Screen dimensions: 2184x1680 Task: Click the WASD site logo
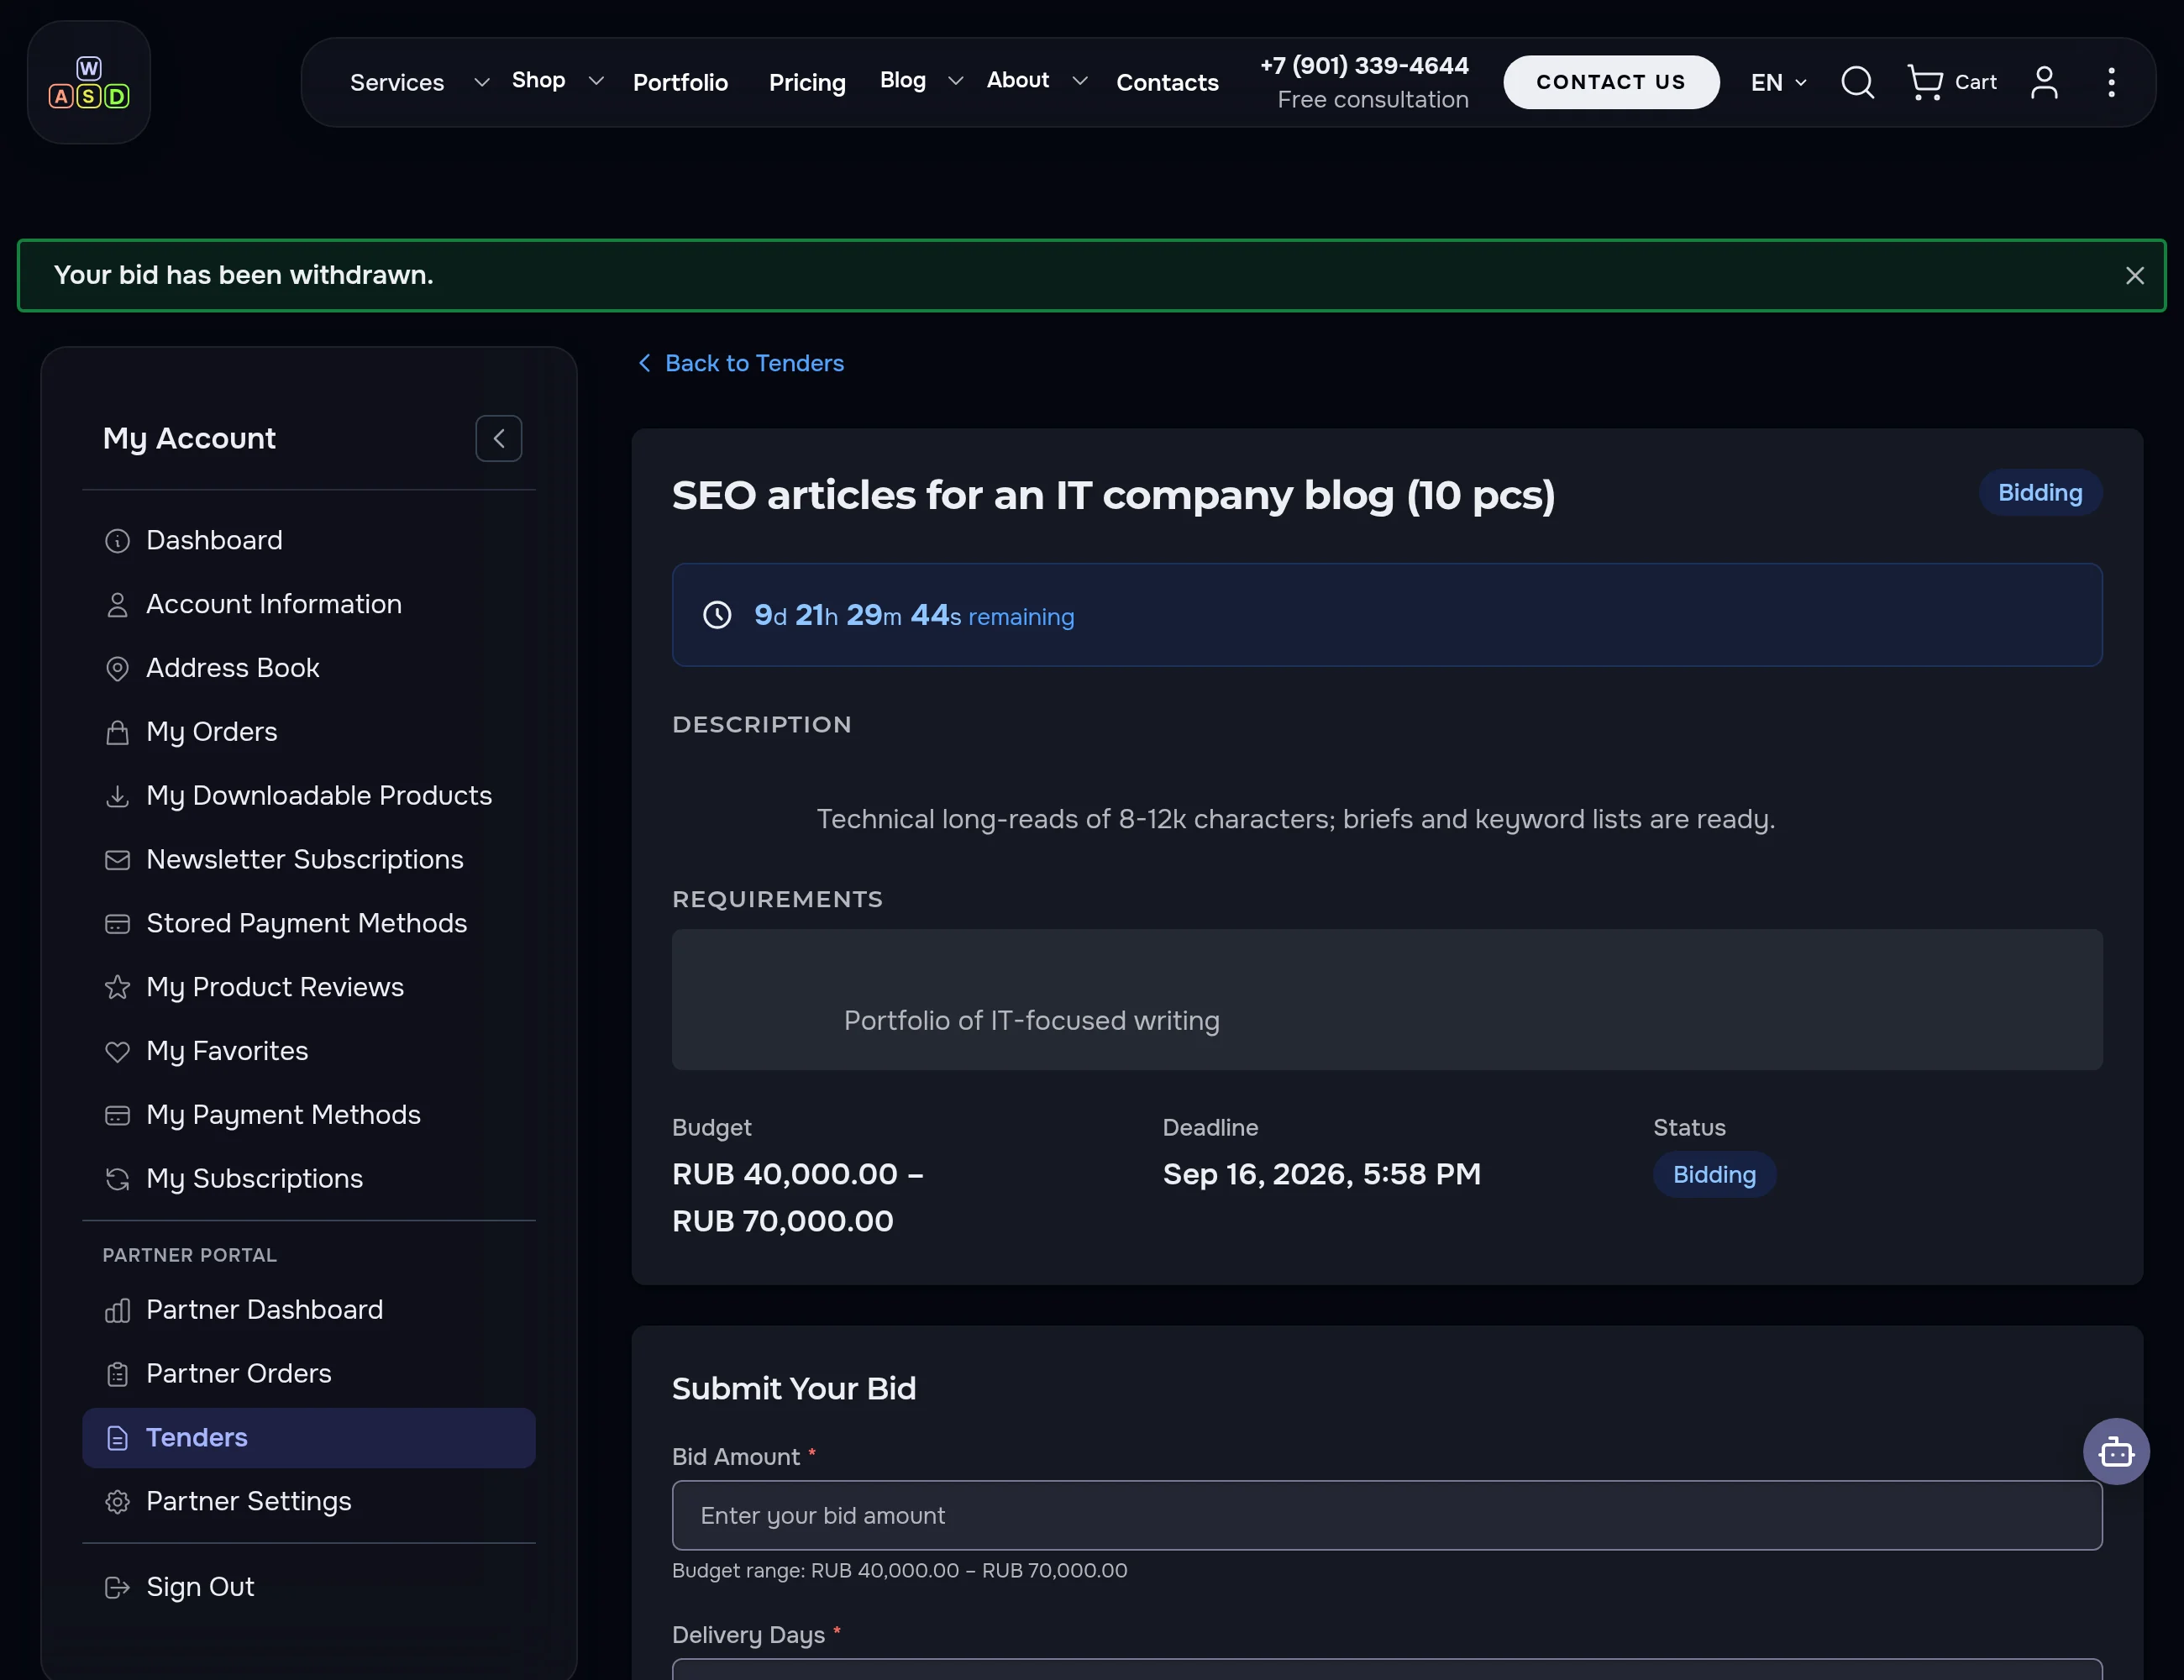click(89, 82)
